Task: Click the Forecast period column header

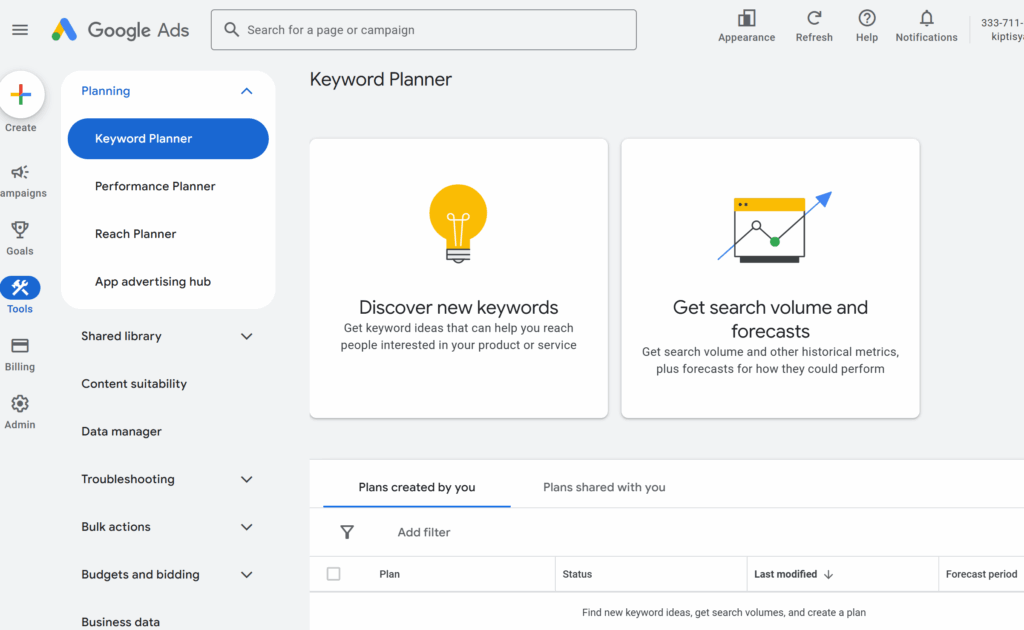Action: point(981,575)
